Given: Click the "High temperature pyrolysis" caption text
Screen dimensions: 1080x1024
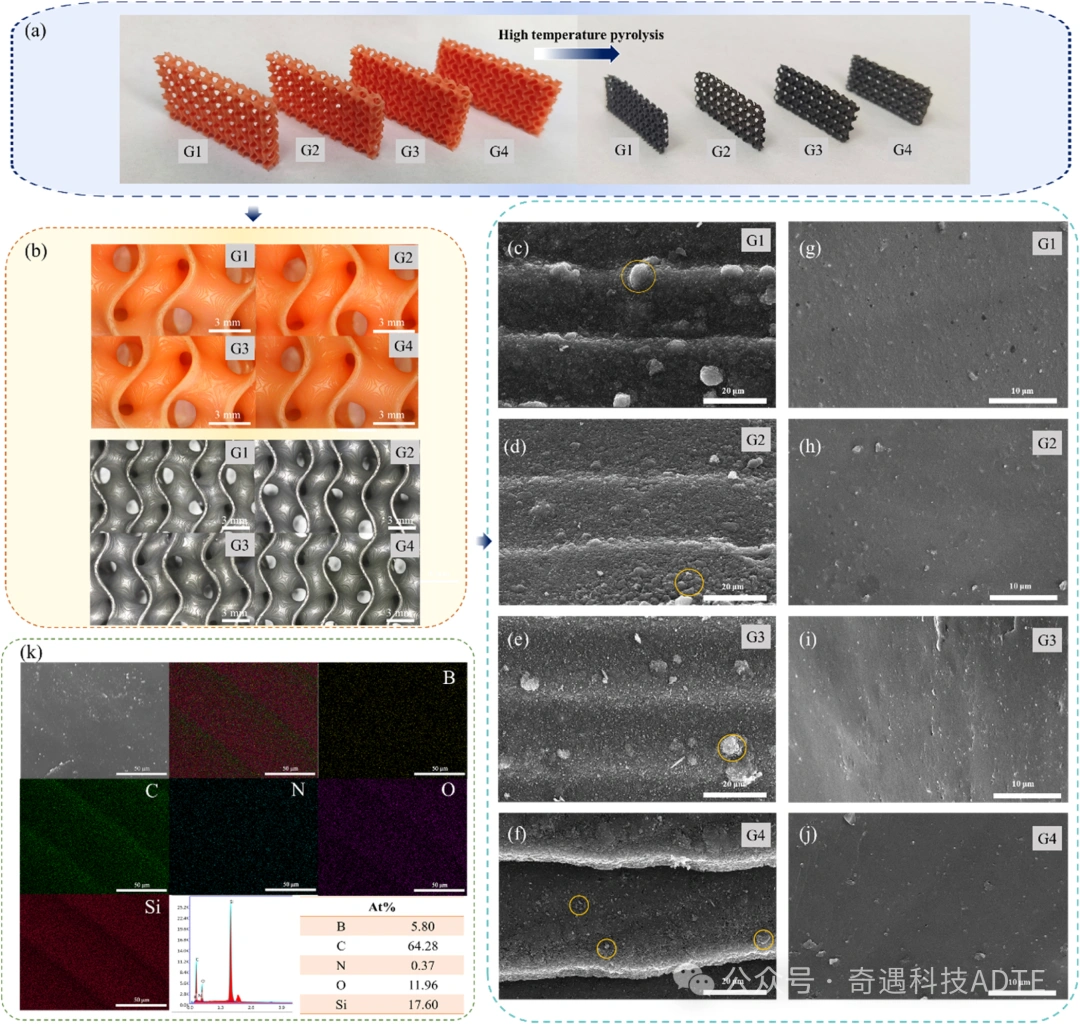Looking at the screenshot, I should [581, 34].
